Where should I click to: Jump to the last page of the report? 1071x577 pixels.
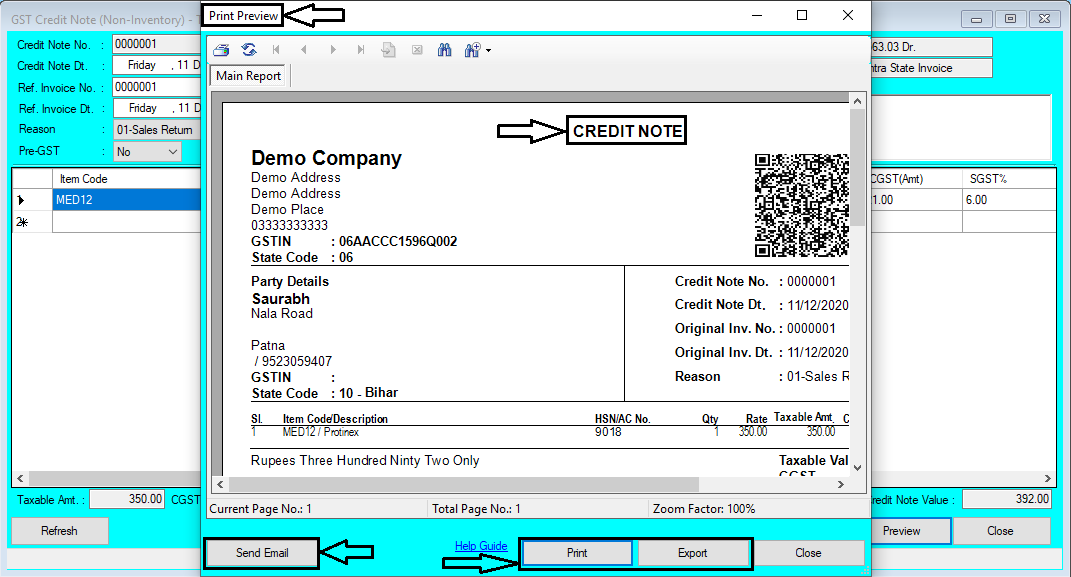coord(361,49)
